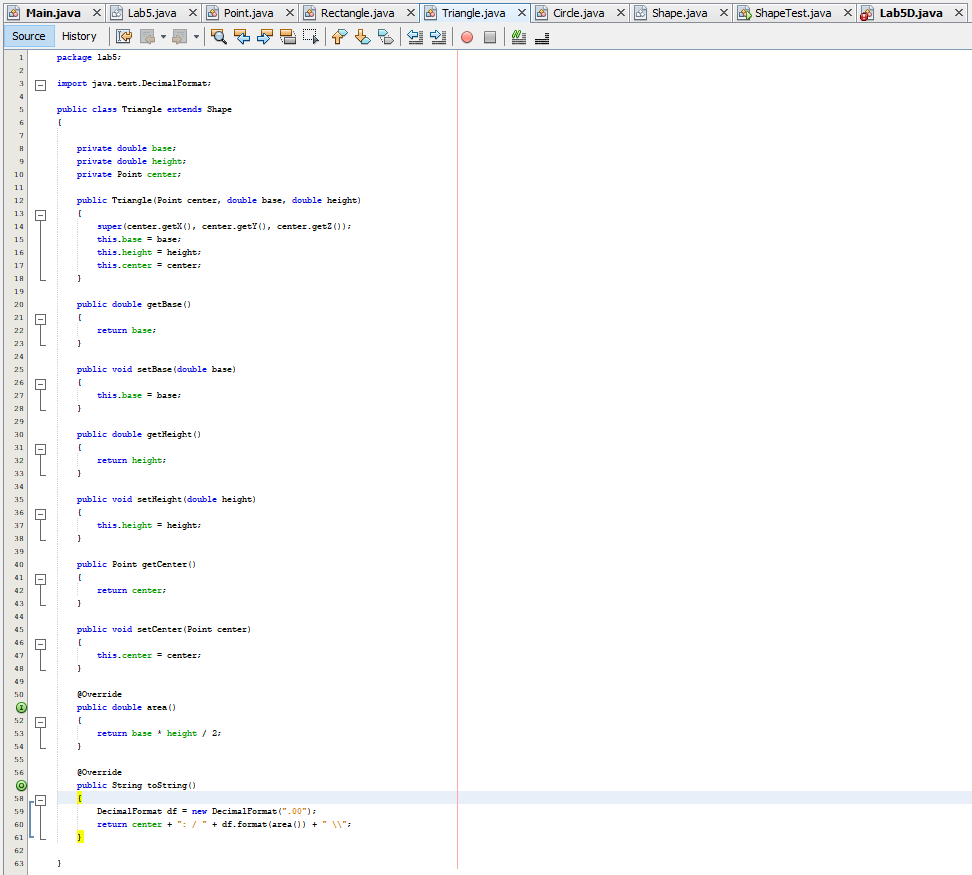Switch to the ShapeTest.java tab
This screenshot has height=875, width=972.
[x=790, y=14]
